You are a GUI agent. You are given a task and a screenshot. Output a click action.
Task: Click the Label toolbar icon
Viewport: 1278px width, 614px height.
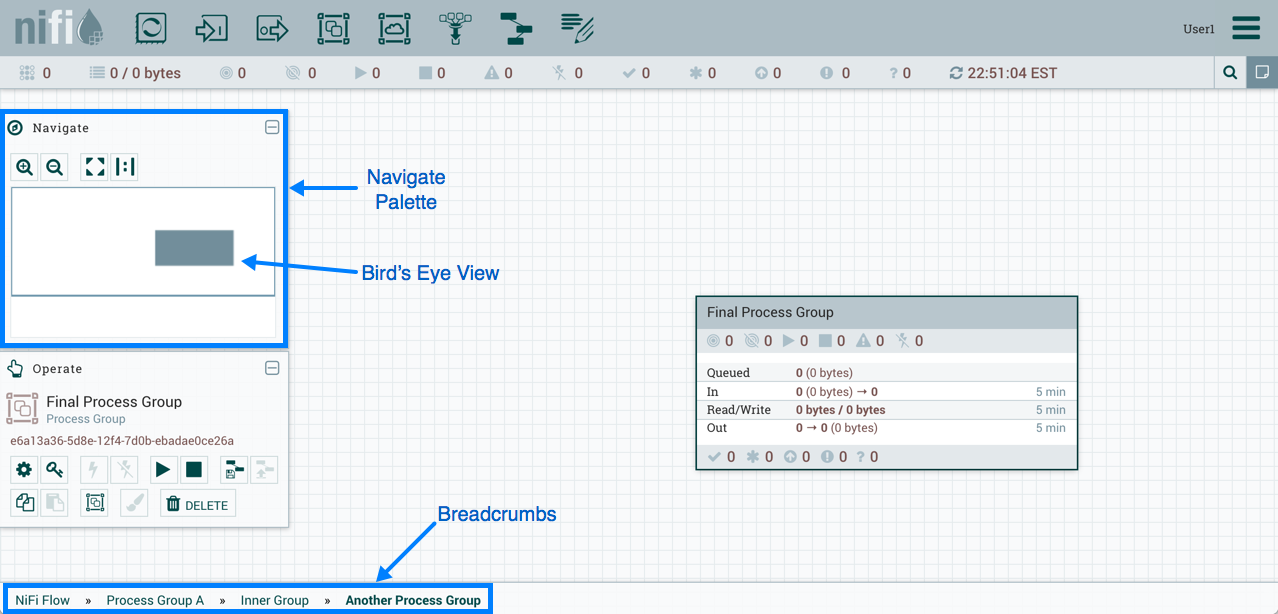[577, 28]
